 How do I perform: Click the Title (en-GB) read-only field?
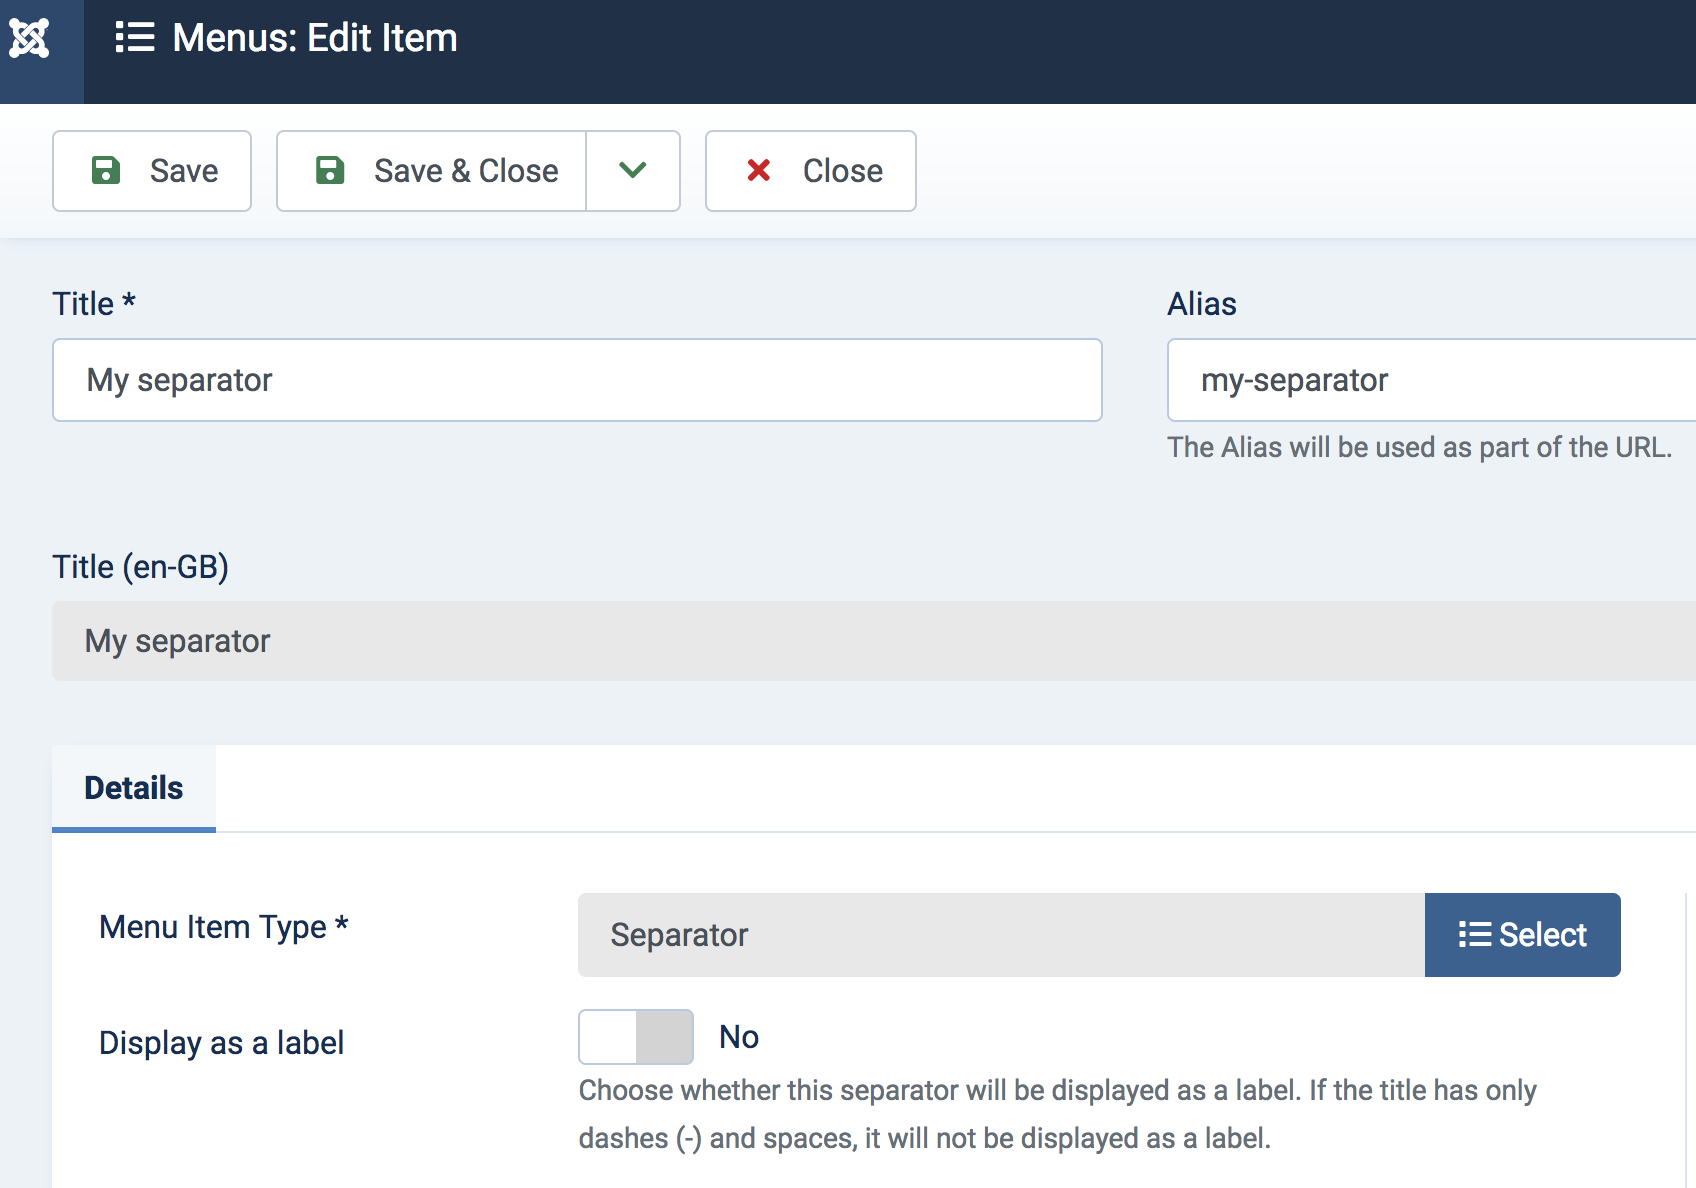coord(874,641)
